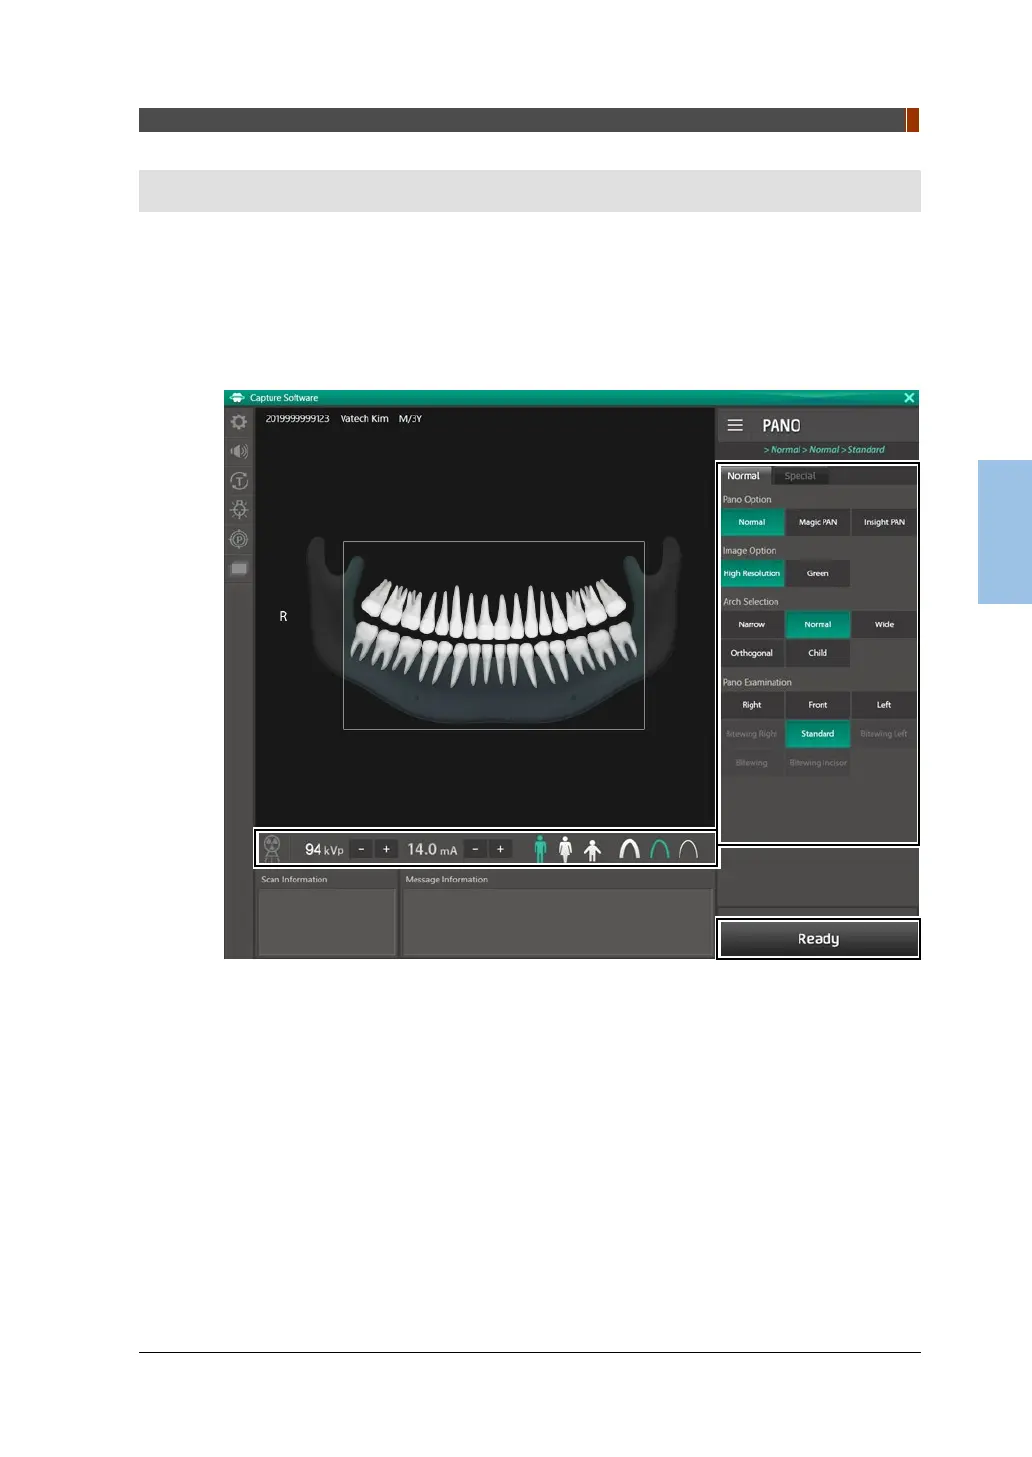Close the Capture Software window

pyautogui.click(x=909, y=397)
